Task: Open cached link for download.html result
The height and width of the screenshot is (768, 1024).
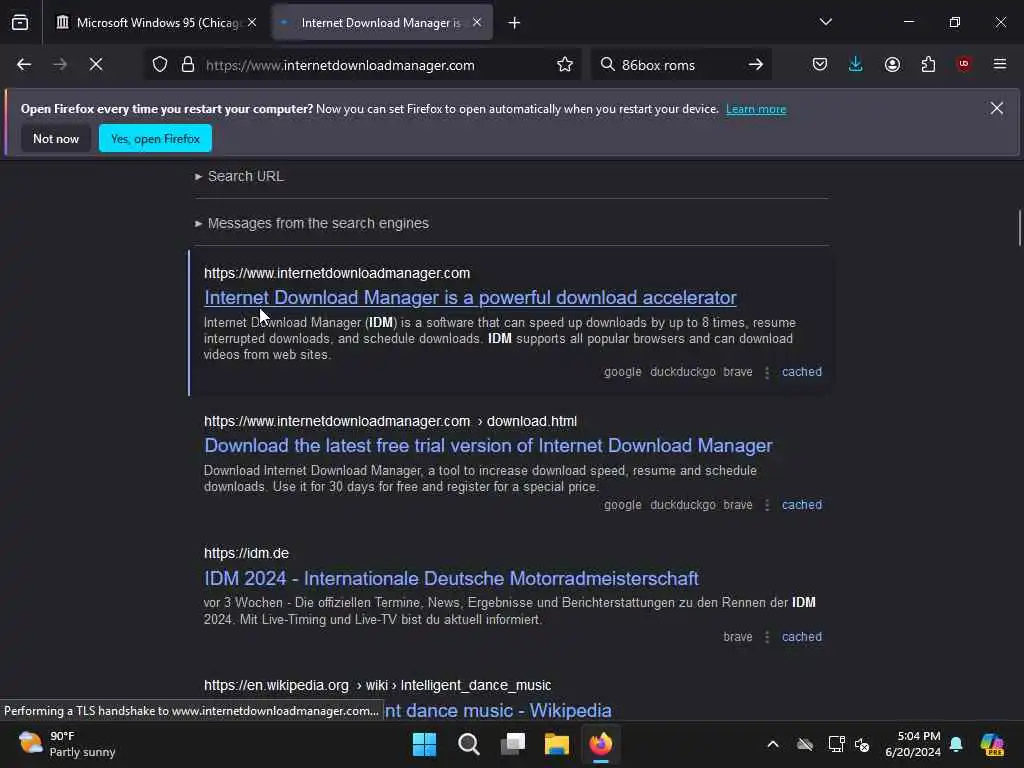Action: [x=802, y=505]
